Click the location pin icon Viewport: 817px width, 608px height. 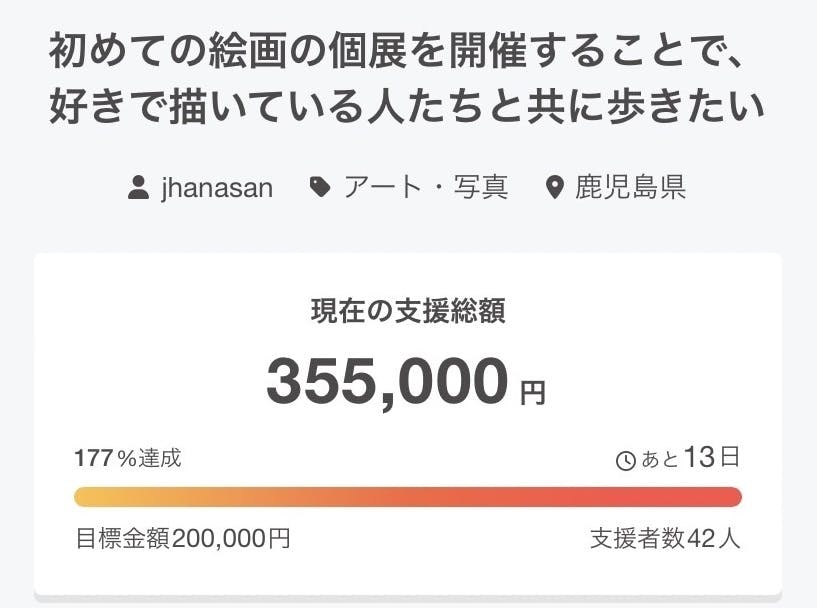point(555,188)
